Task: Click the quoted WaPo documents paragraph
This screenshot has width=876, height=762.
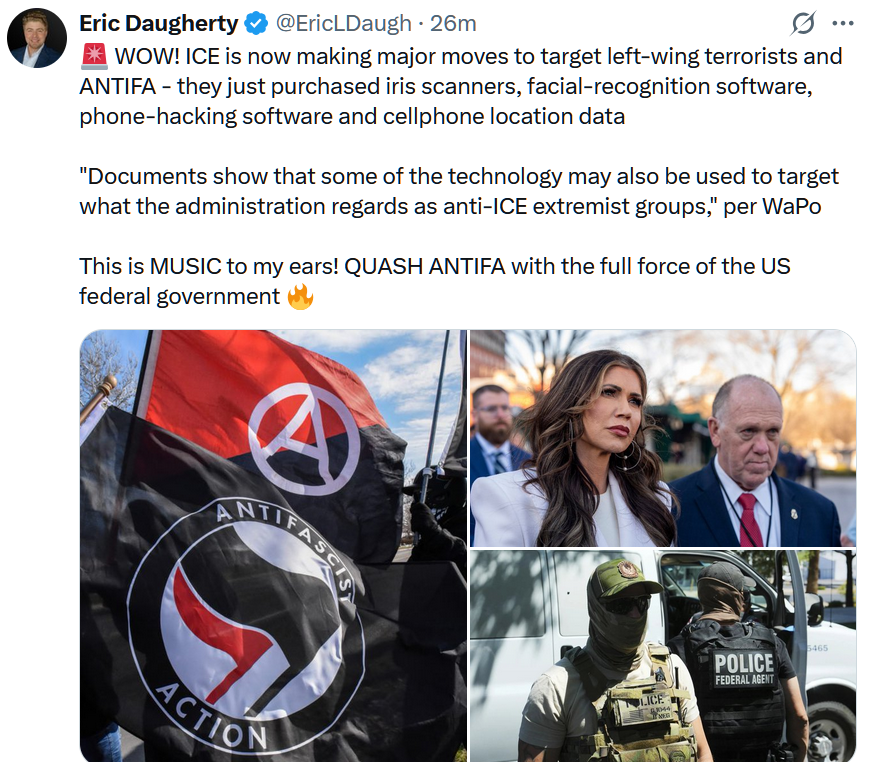Action: coord(459,191)
